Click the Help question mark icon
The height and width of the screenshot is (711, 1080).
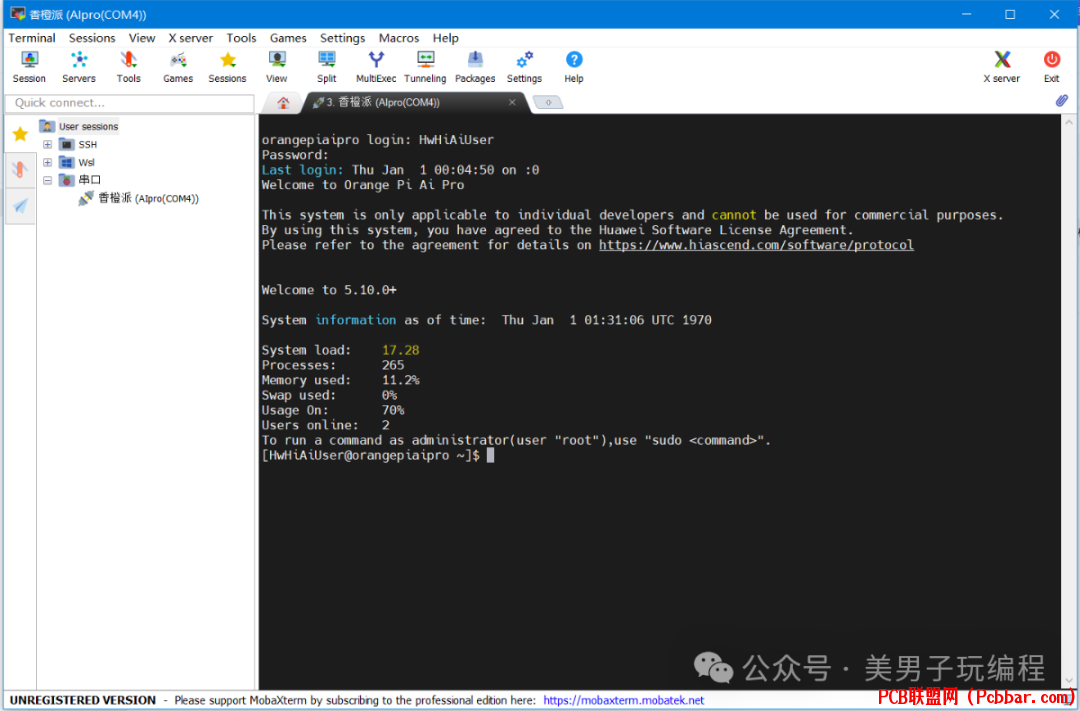(574, 68)
